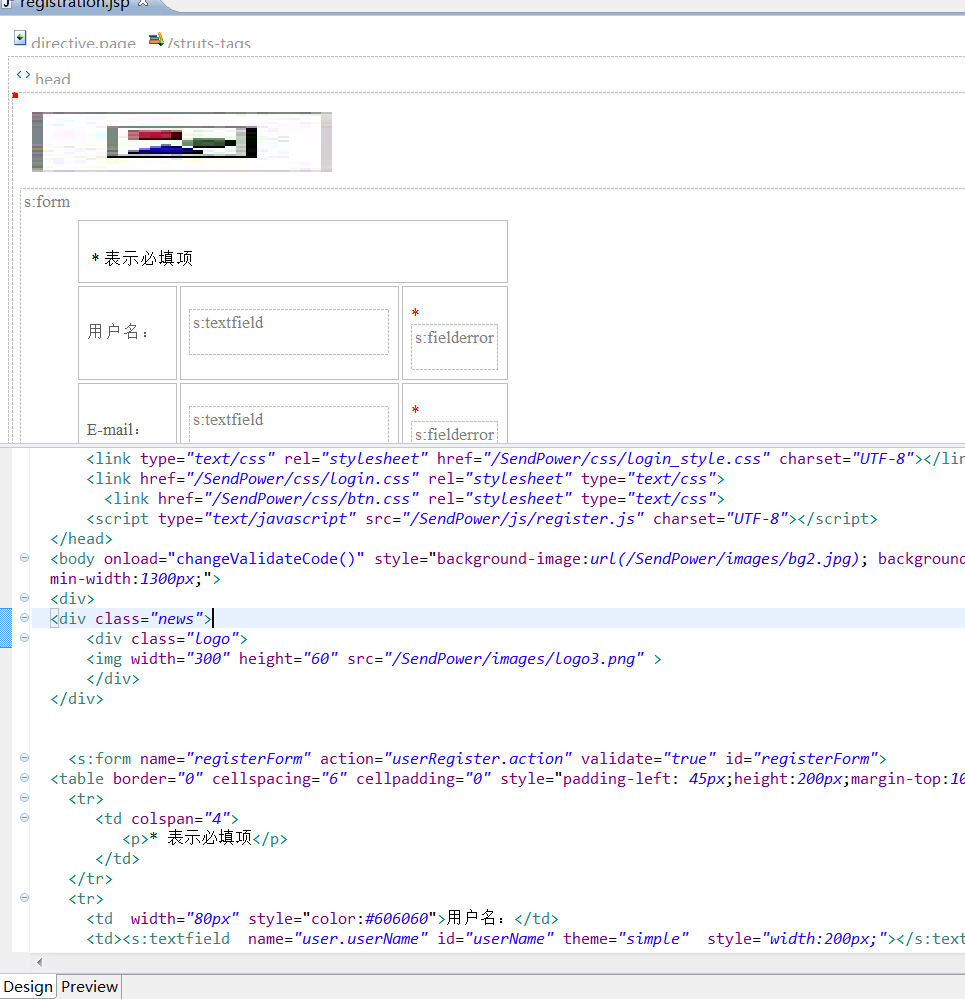Collapse the div class logo fold

pos(24,638)
